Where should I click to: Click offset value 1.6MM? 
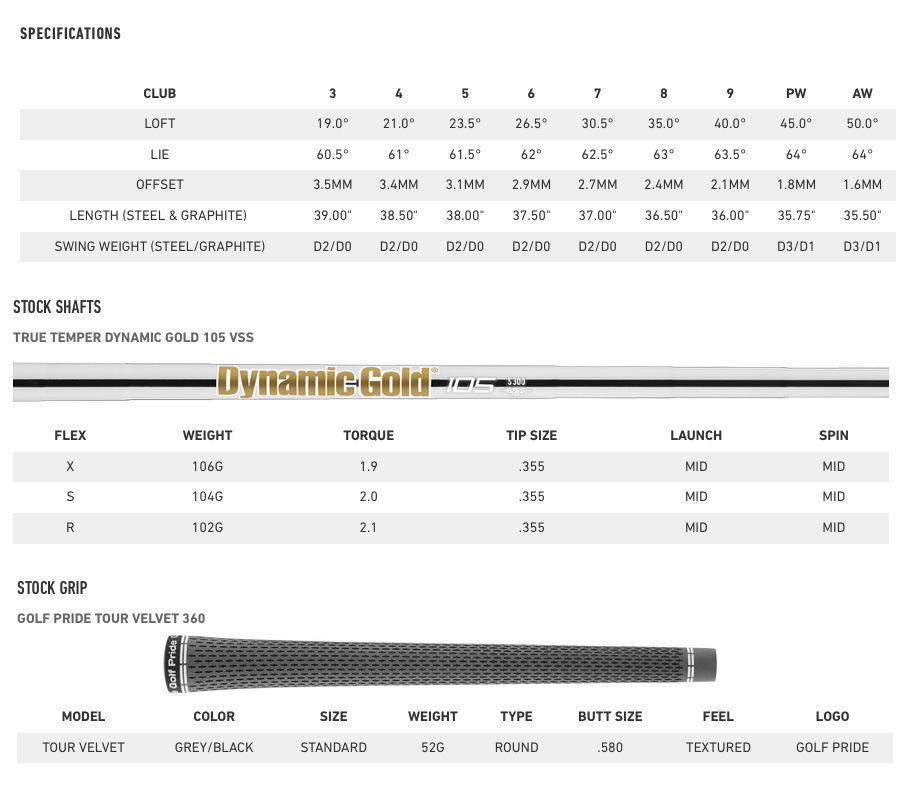coord(862,185)
